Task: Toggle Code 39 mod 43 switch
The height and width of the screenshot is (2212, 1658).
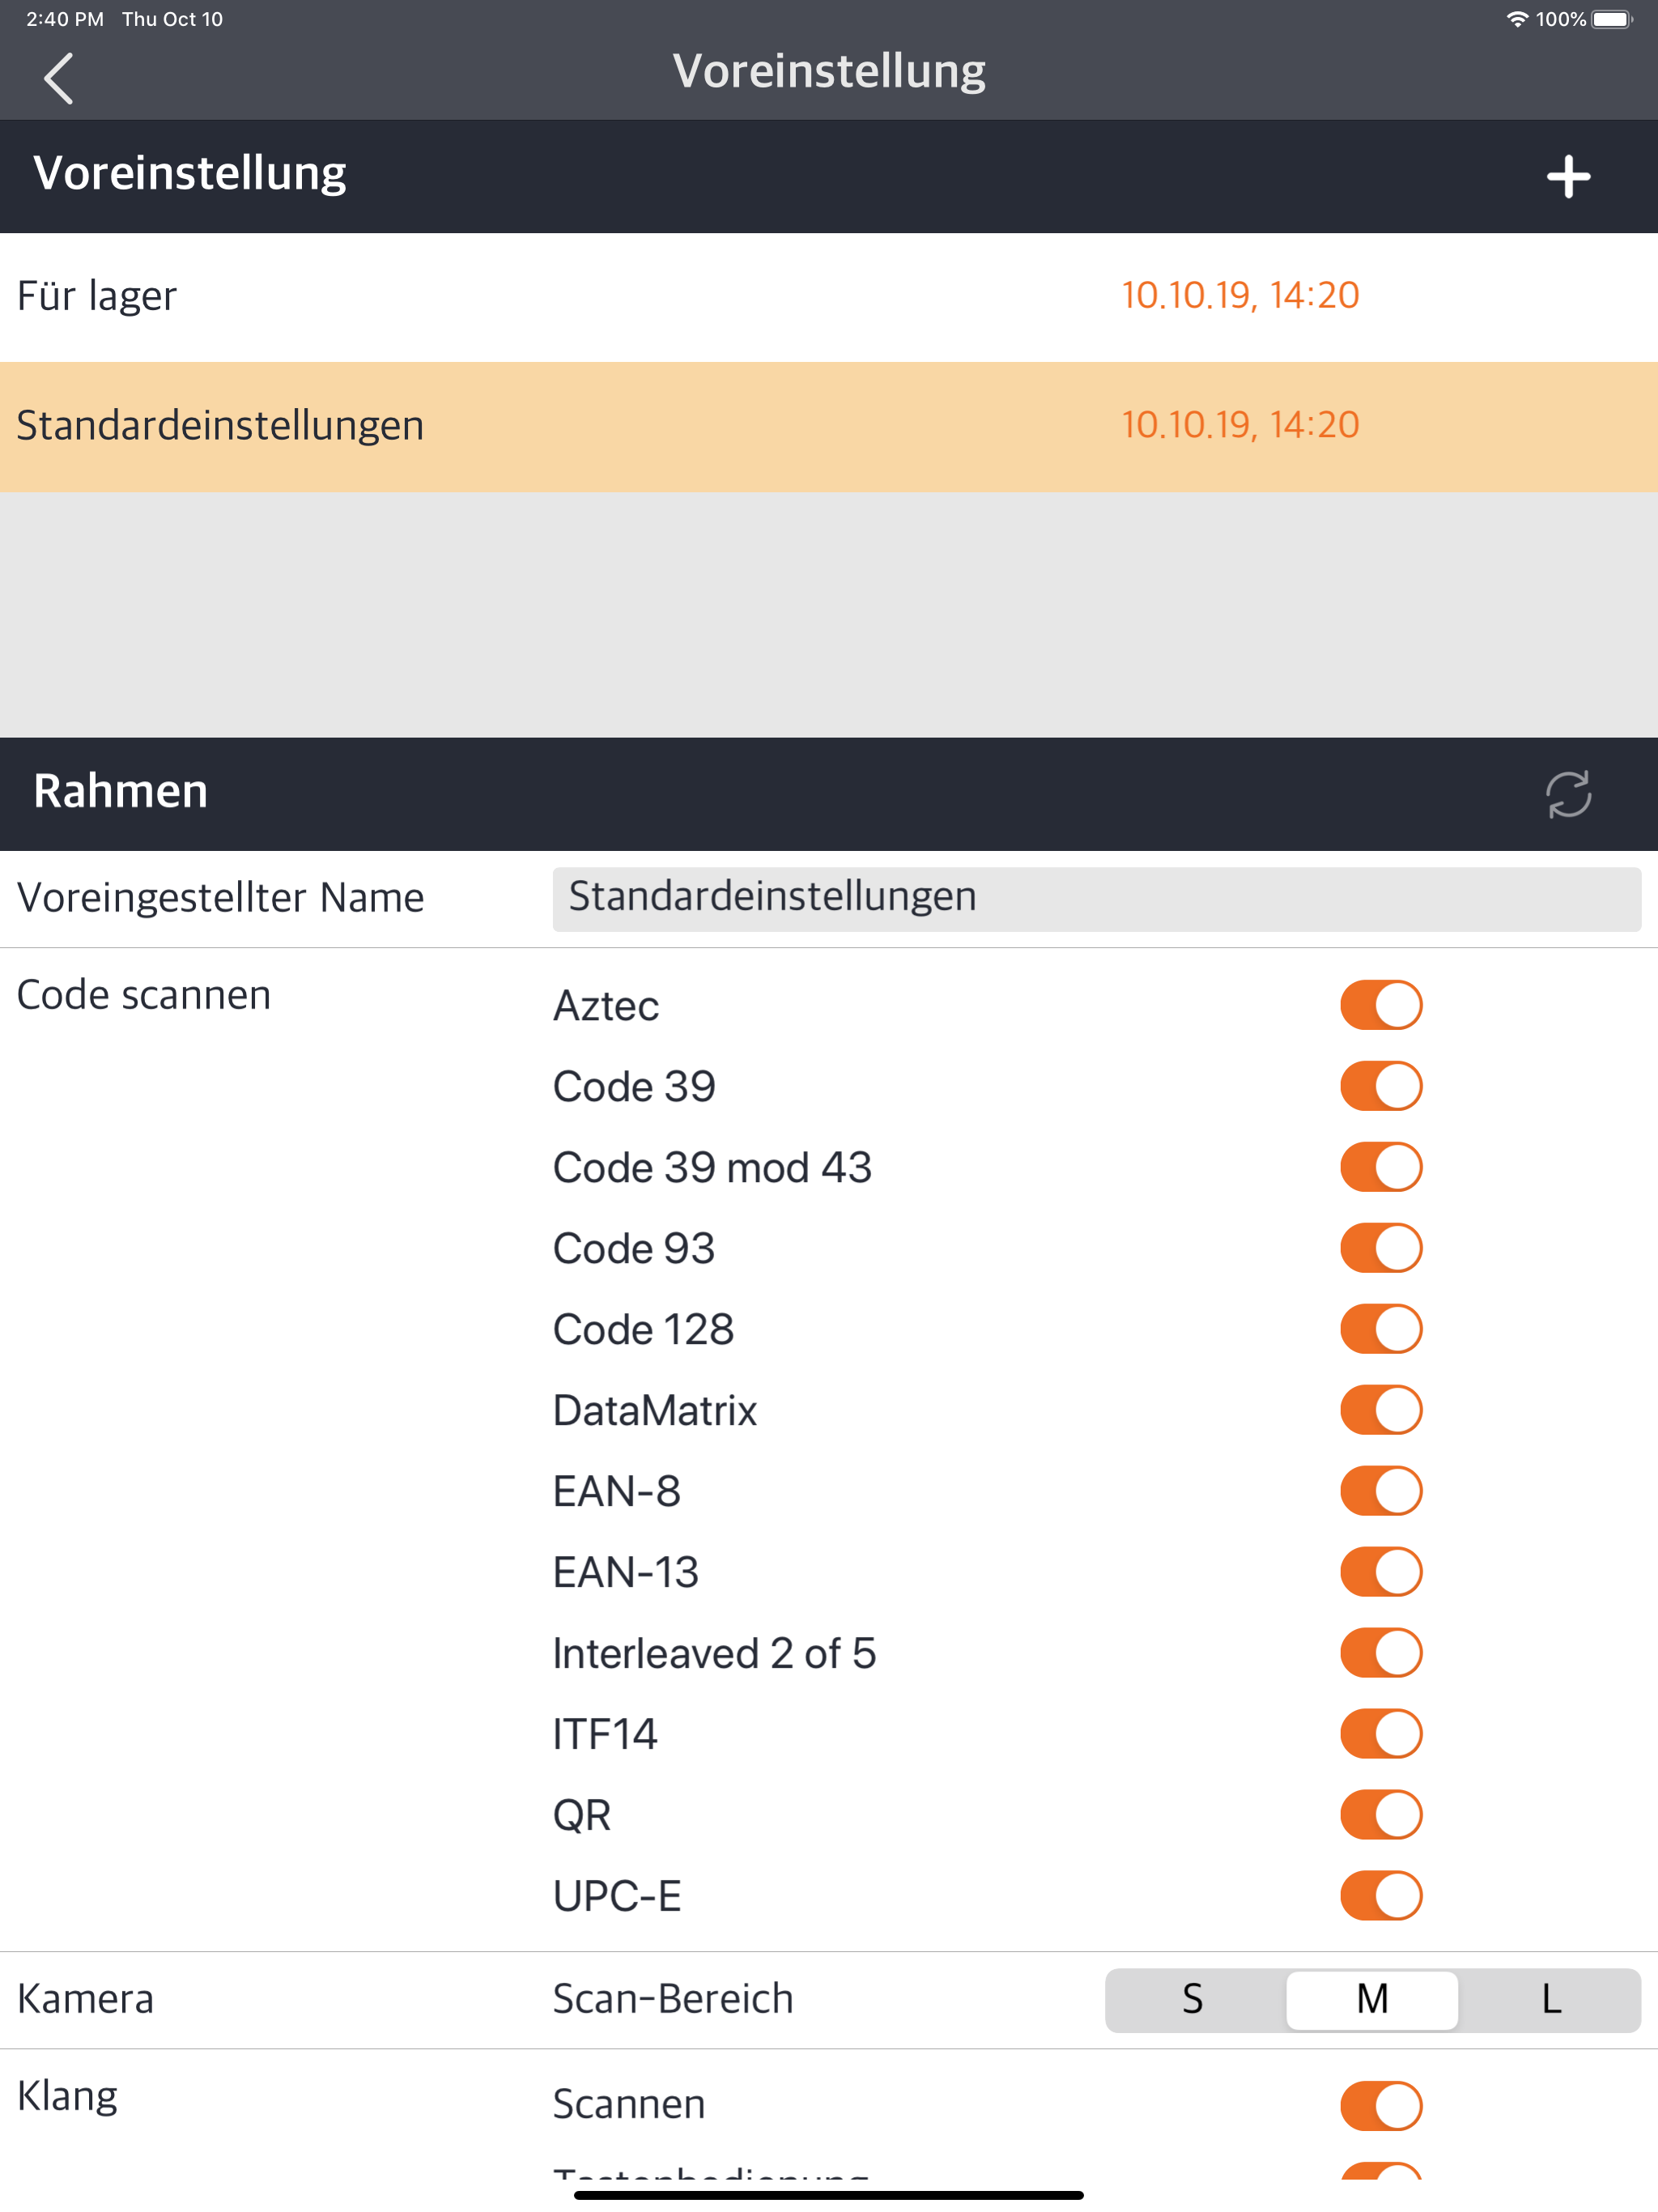Action: point(1380,1167)
